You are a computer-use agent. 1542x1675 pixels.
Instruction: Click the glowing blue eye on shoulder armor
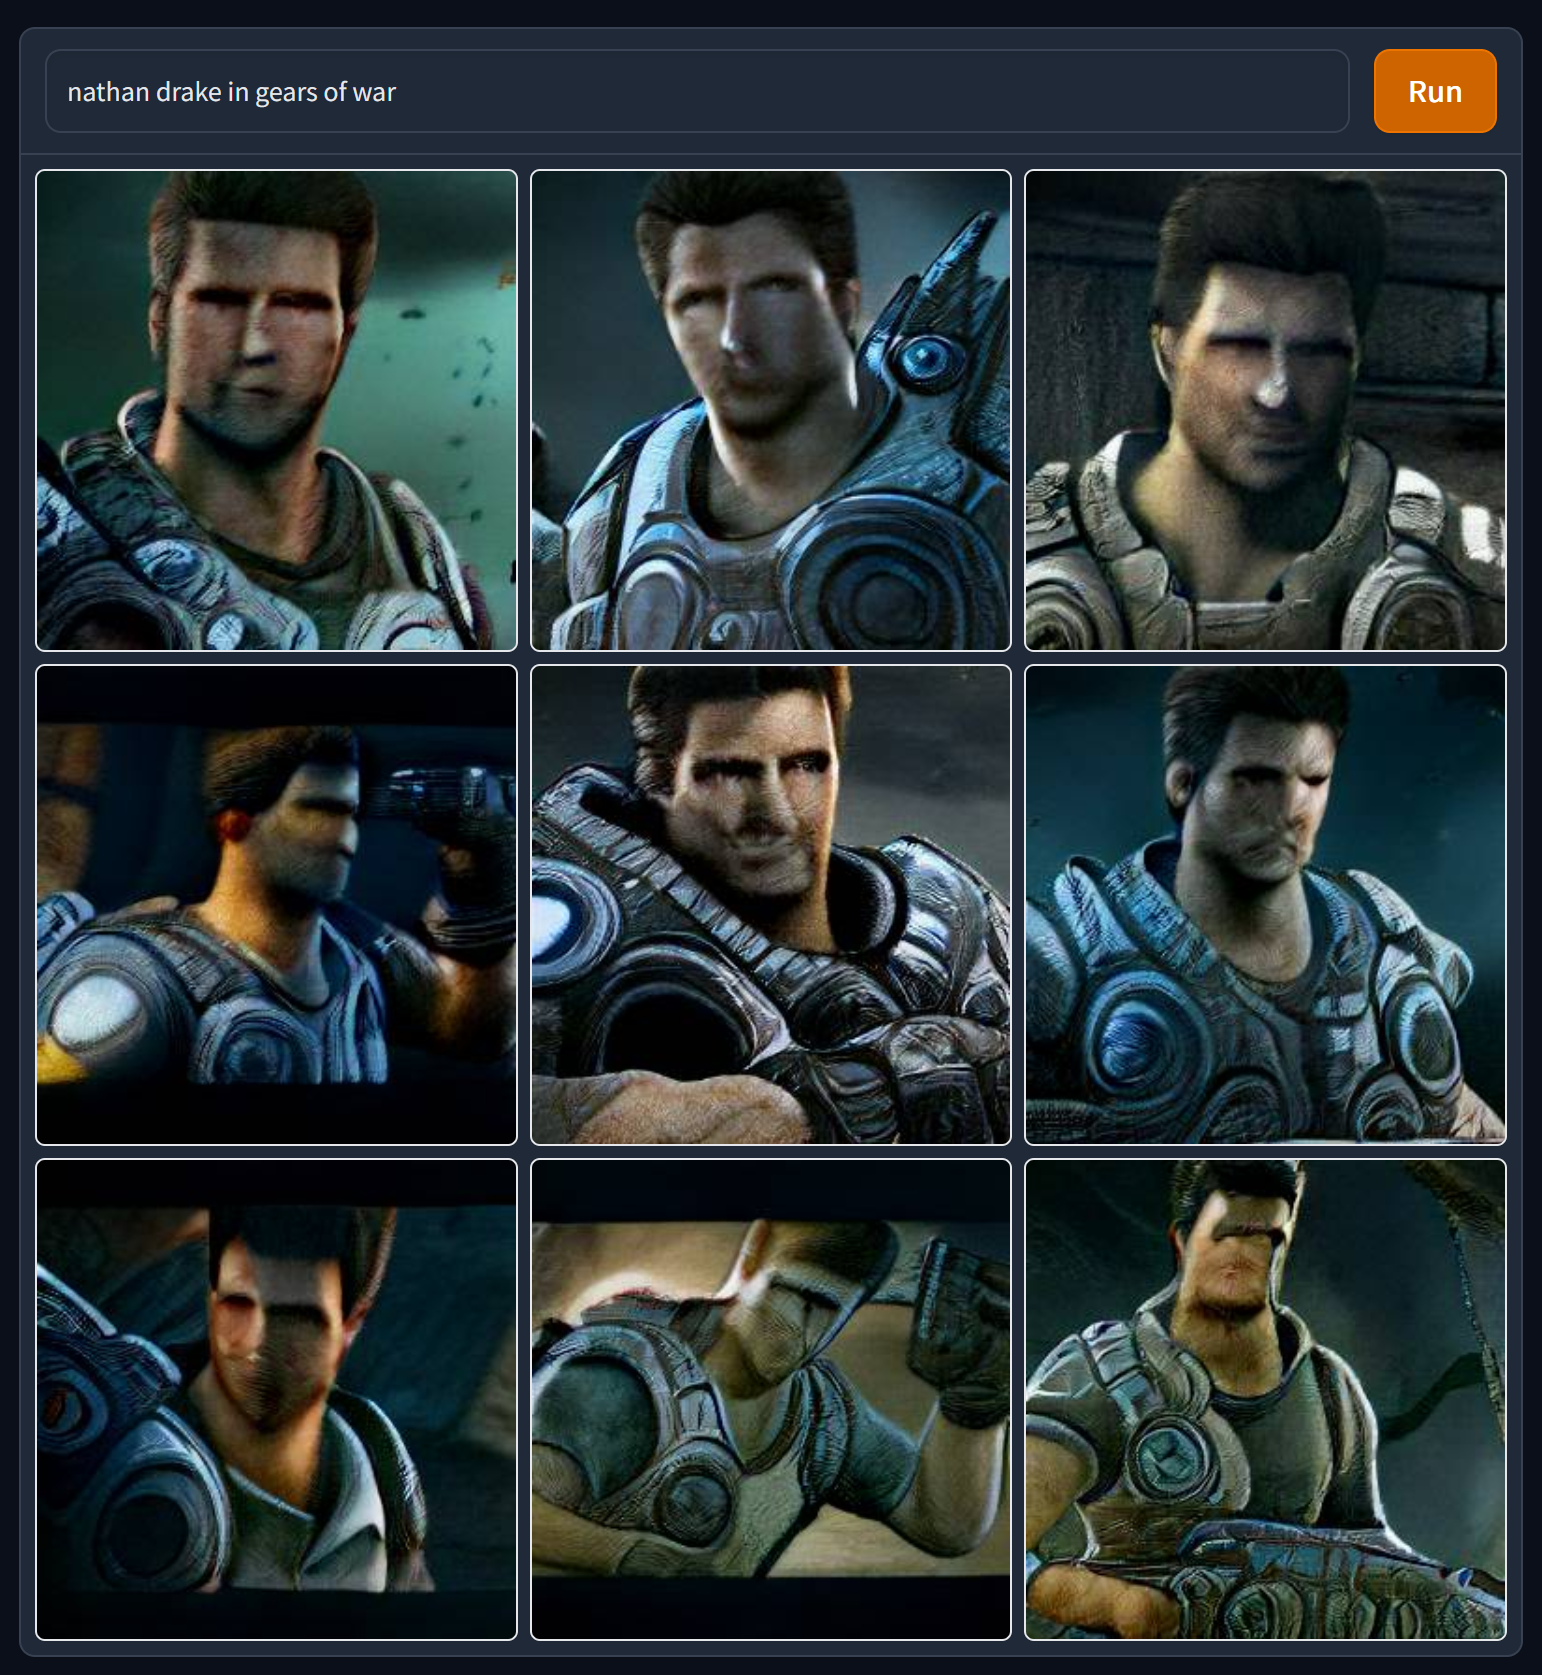click(x=927, y=358)
